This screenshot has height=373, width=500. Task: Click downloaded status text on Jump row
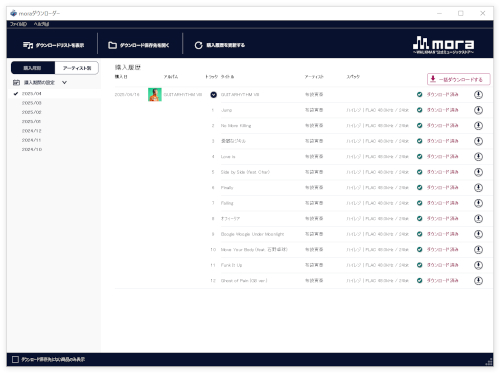point(443,110)
